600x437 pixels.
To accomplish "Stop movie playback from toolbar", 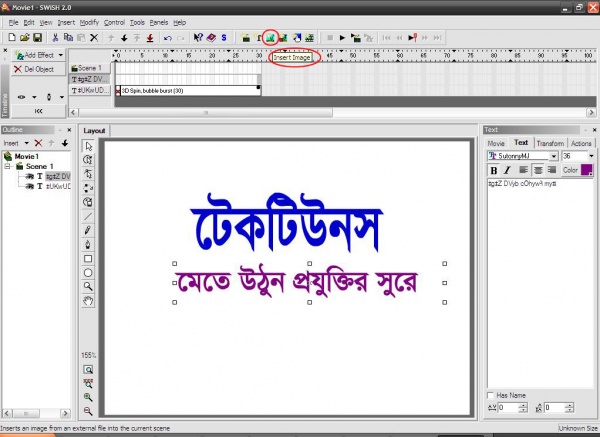I will click(x=330, y=38).
